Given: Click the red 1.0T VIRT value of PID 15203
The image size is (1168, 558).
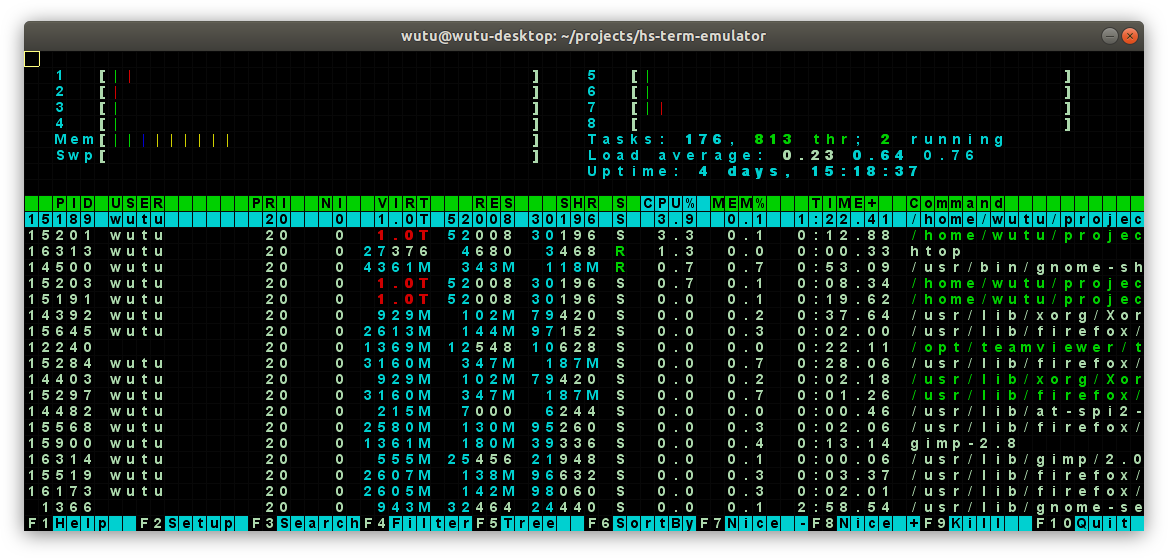Looking at the screenshot, I should click(x=404, y=283).
